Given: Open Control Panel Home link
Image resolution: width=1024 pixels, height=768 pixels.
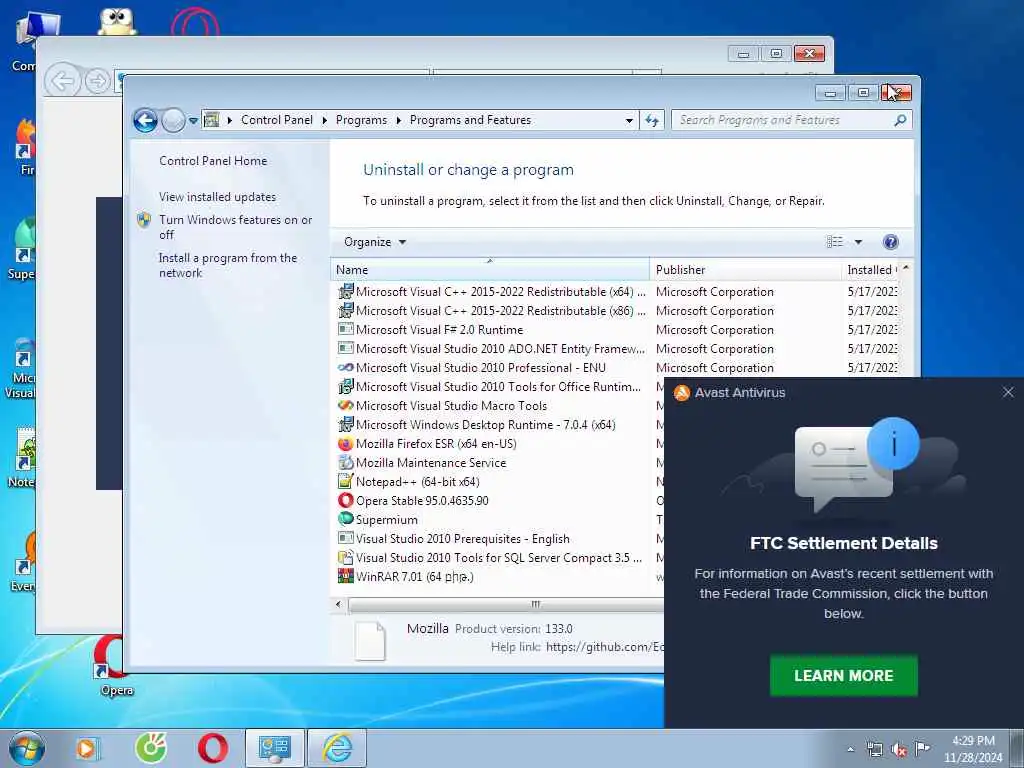Looking at the screenshot, I should (x=213, y=161).
